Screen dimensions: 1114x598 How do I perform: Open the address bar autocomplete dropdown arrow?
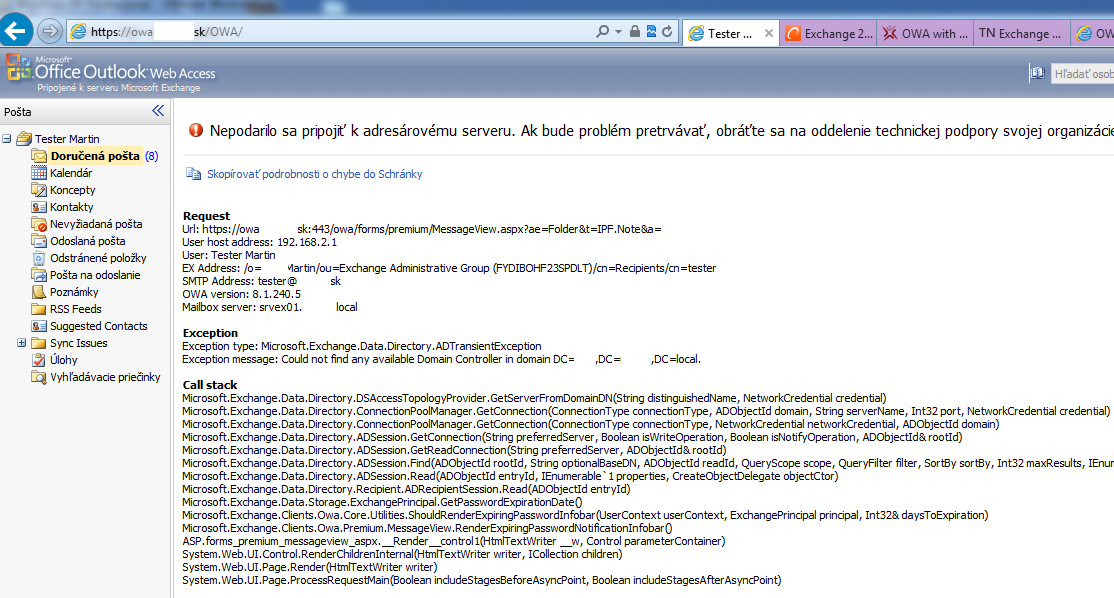618,32
